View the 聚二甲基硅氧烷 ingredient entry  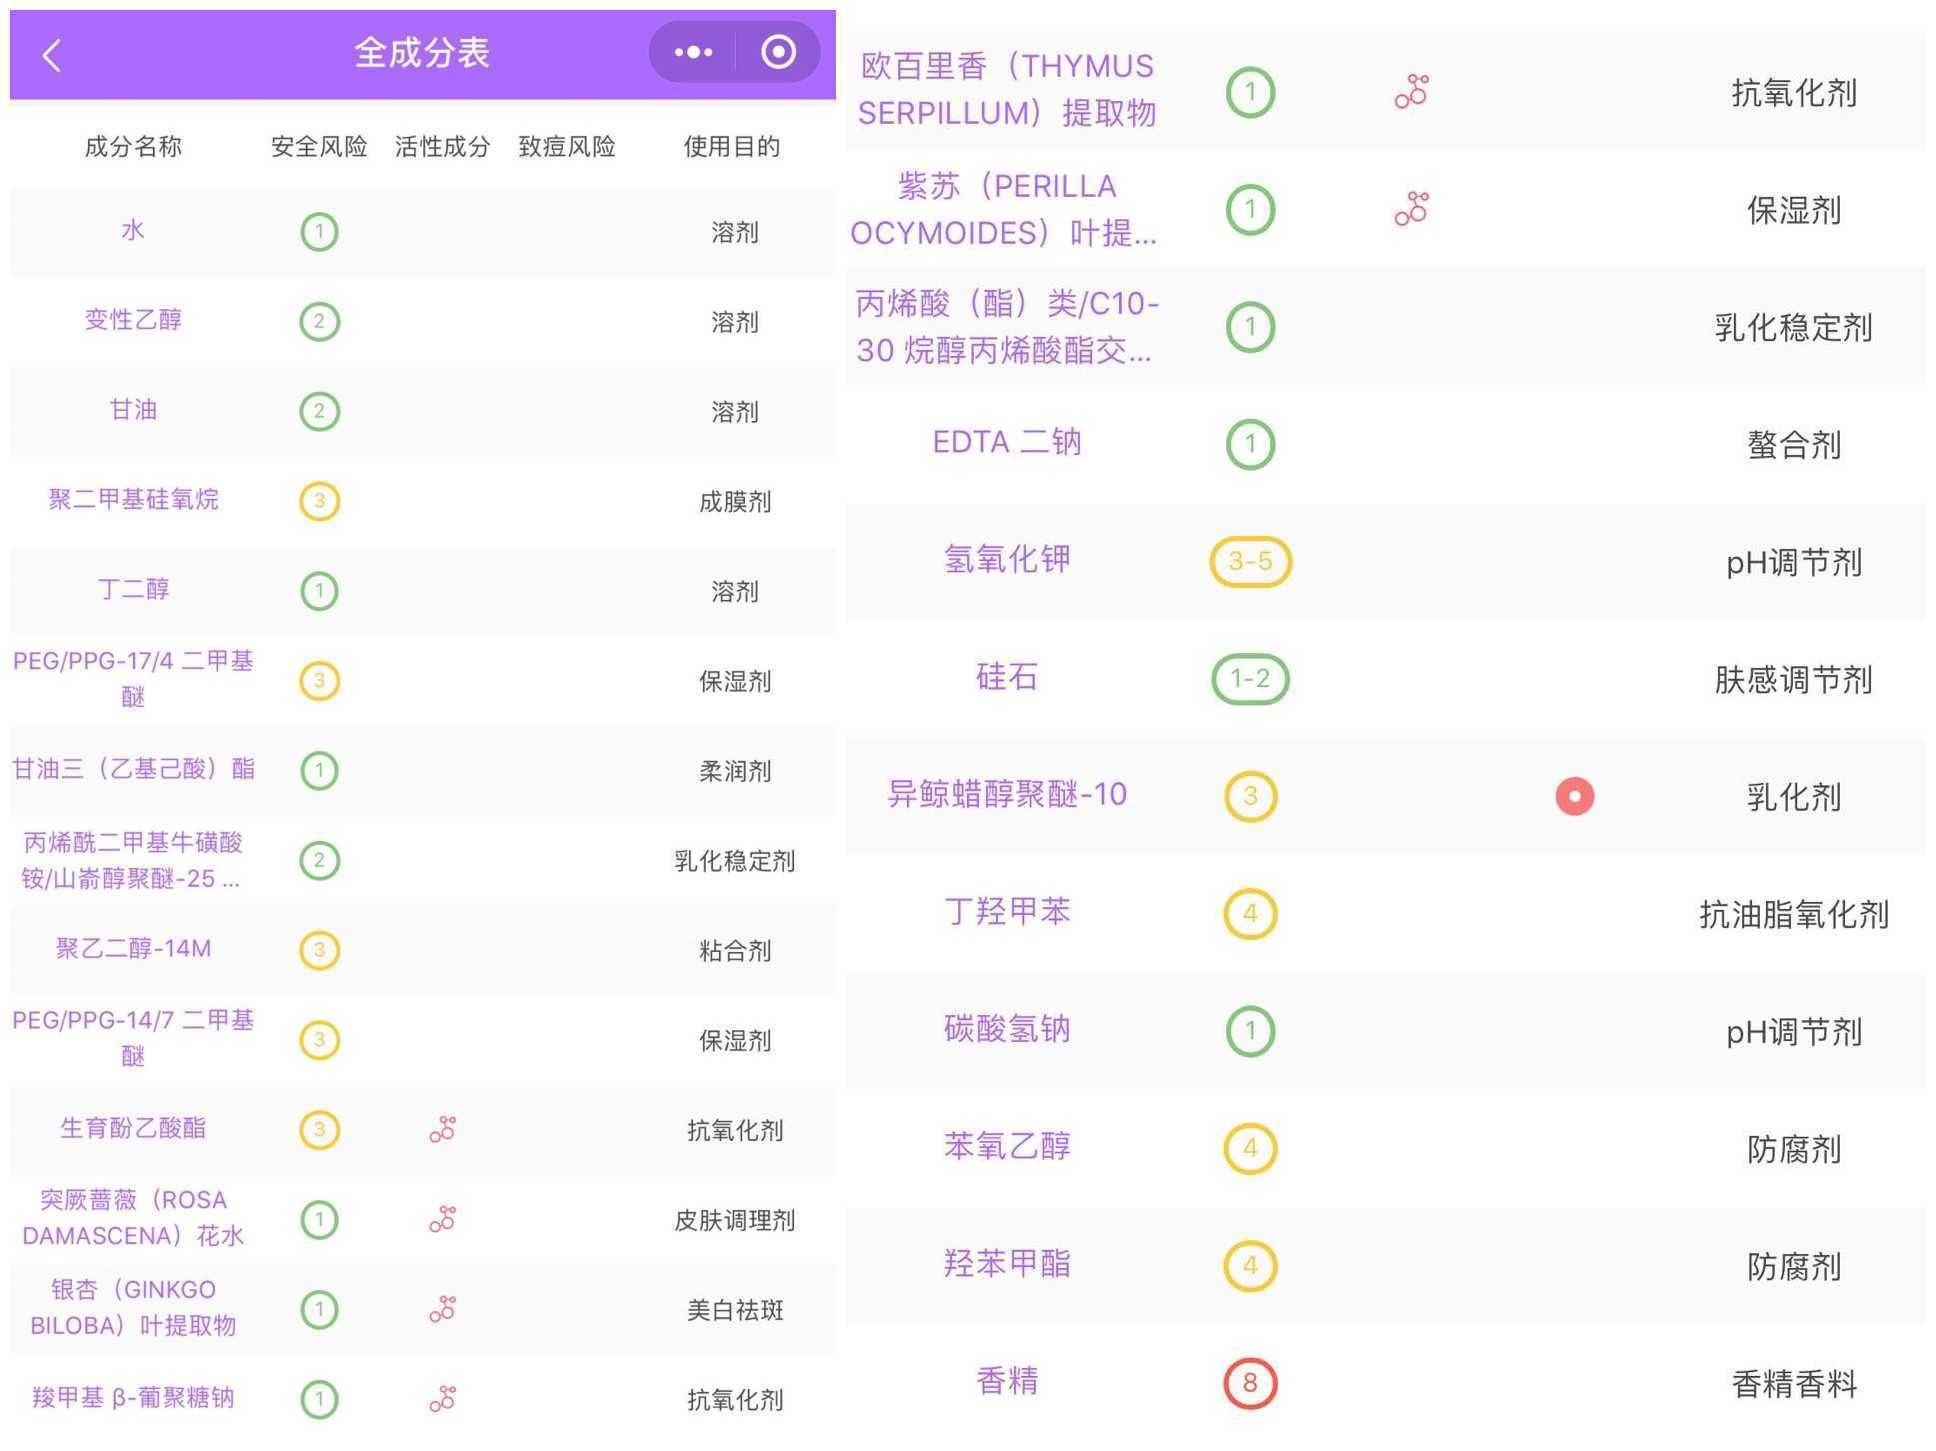pos(136,500)
